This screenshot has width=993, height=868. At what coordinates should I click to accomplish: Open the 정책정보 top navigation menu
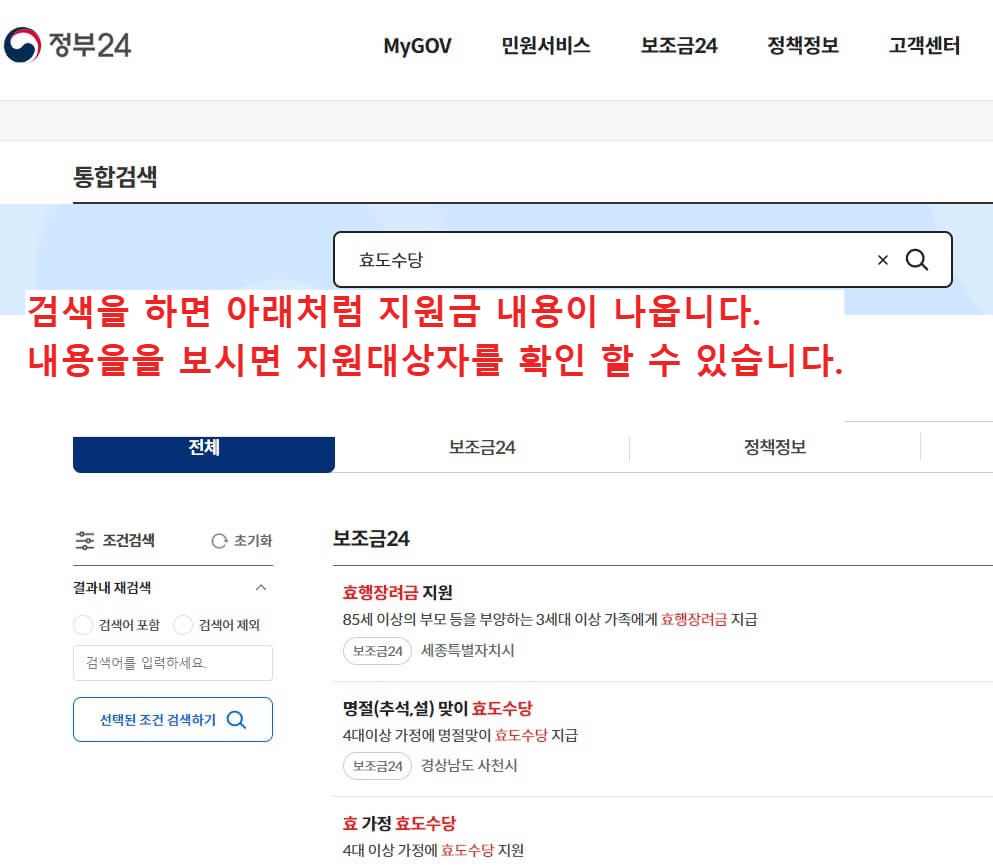tap(802, 46)
